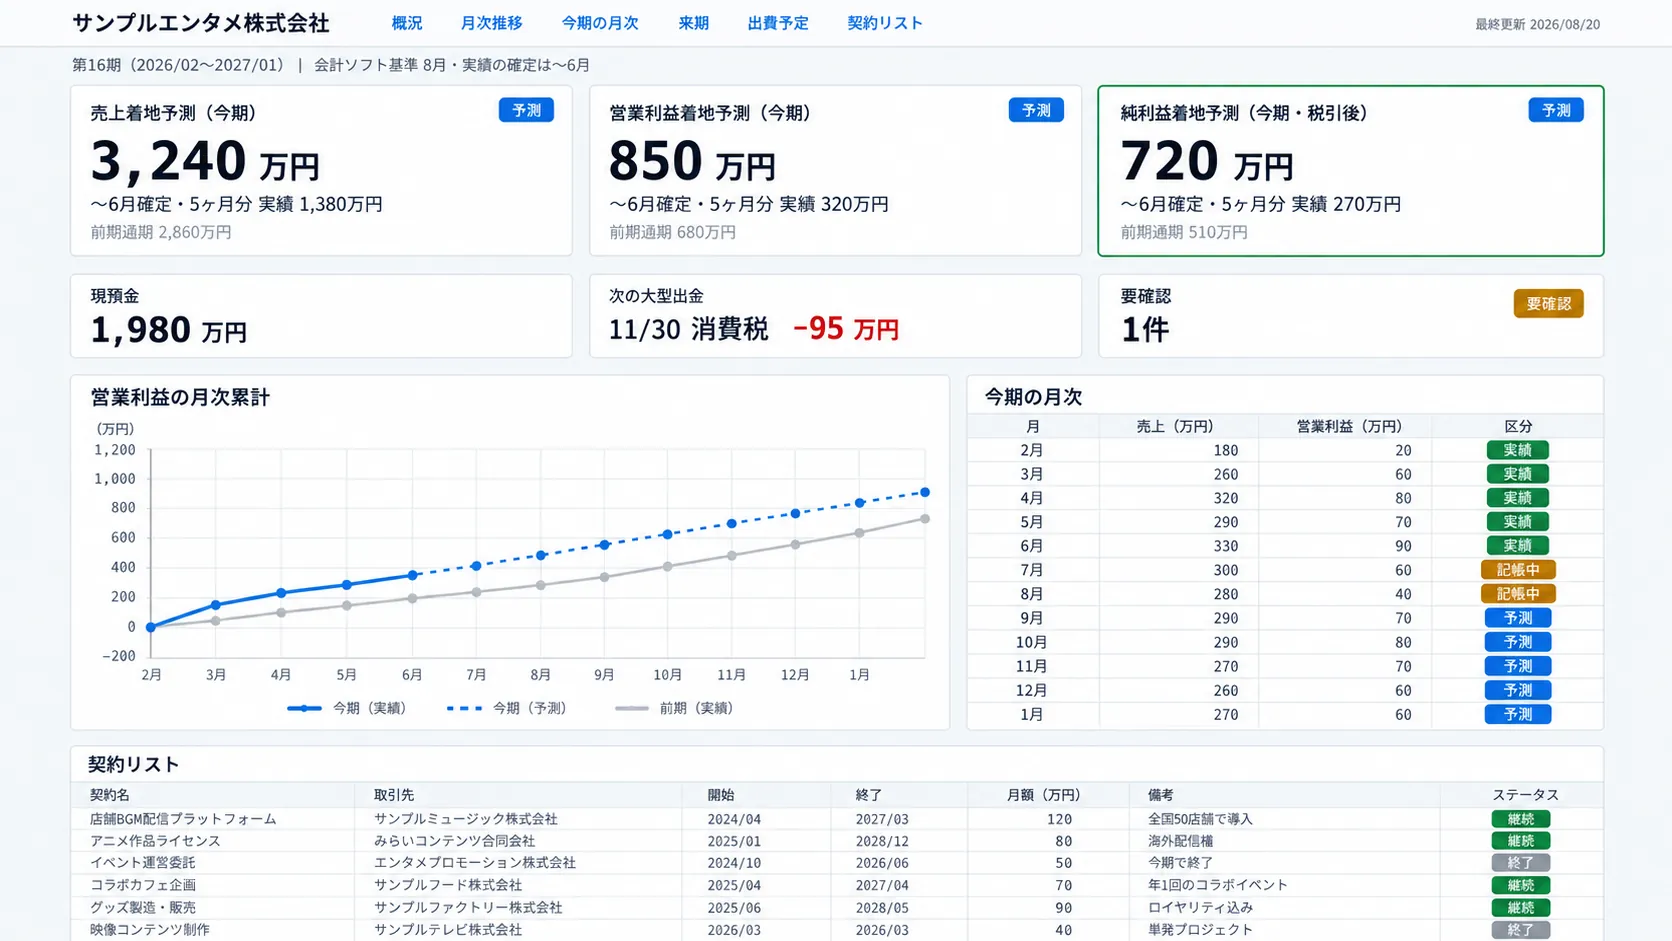This screenshot has width=1672, height=941.
Task: Click the 予測 badge on the 営業利益着地予測 card
Action: [x=1036, y=110]
